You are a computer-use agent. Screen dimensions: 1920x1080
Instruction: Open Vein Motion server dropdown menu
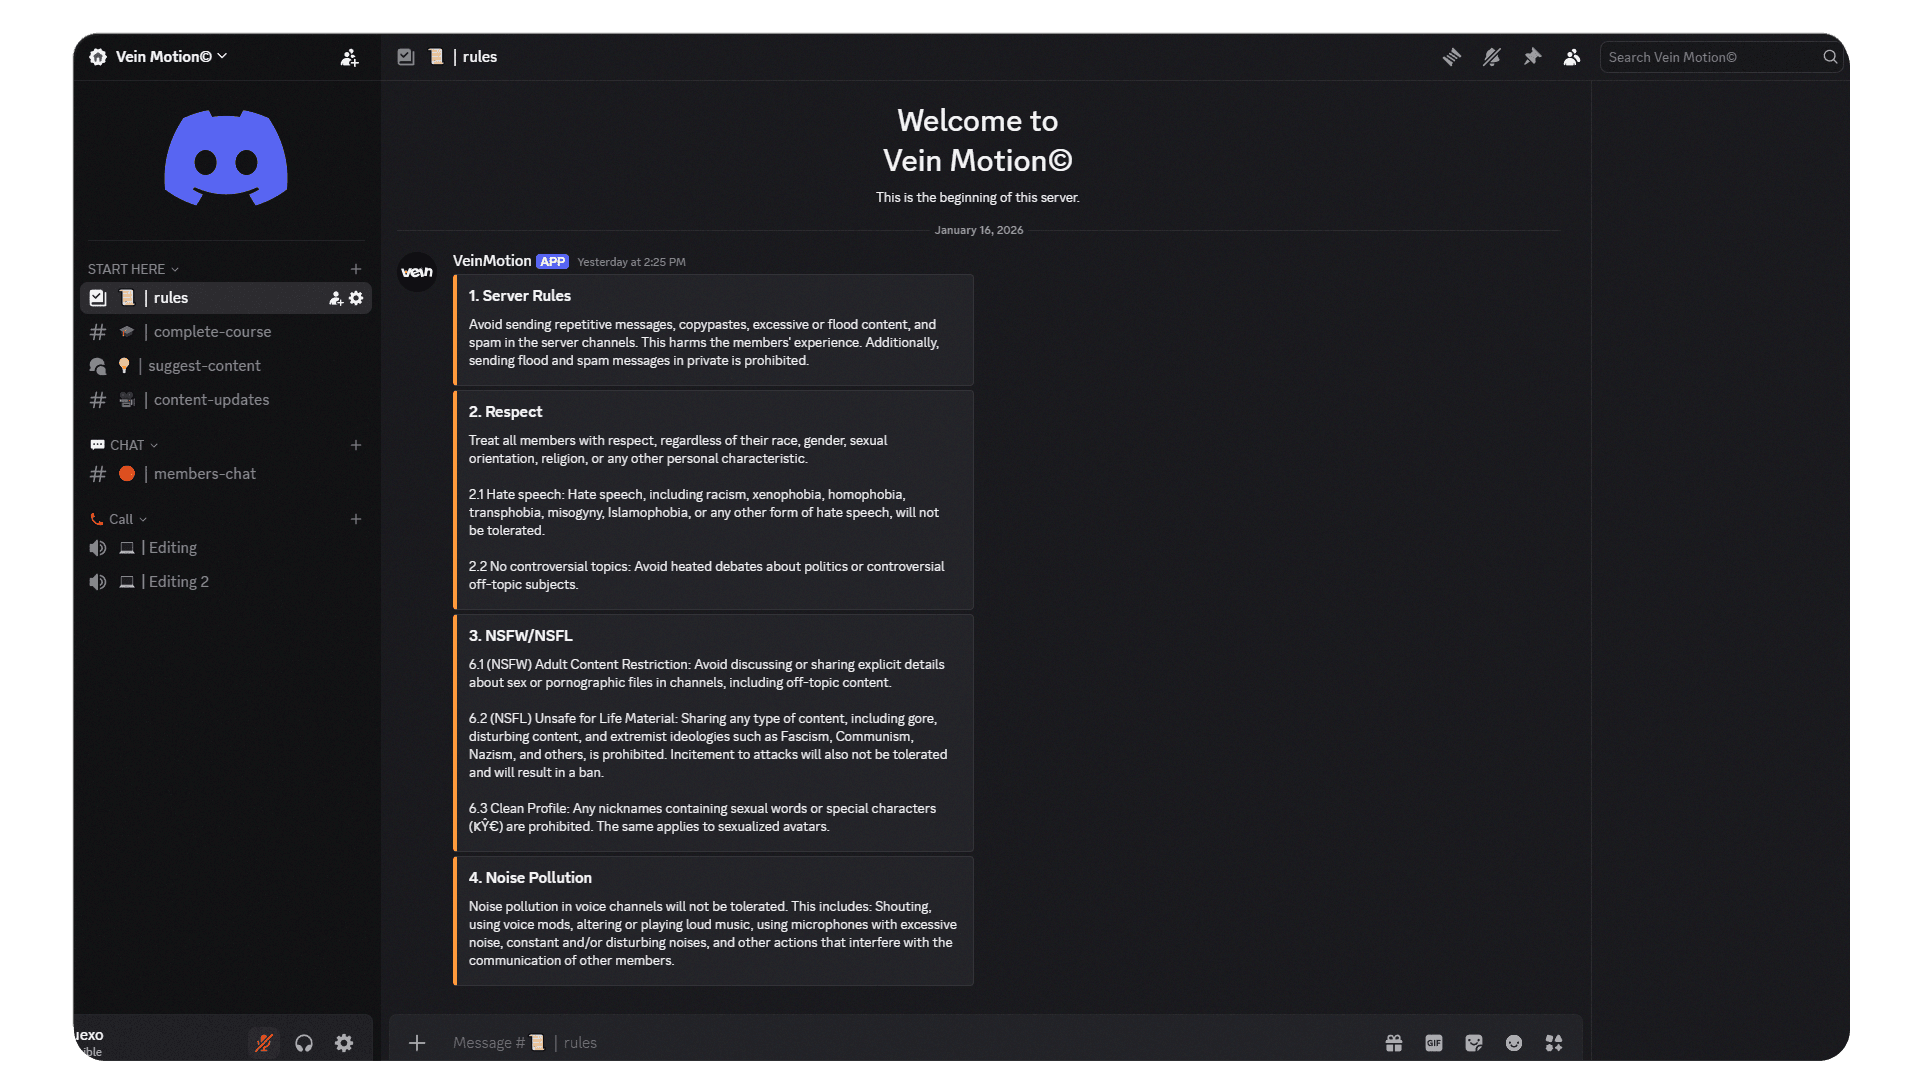pyautogui.click(x=170, y=57)
